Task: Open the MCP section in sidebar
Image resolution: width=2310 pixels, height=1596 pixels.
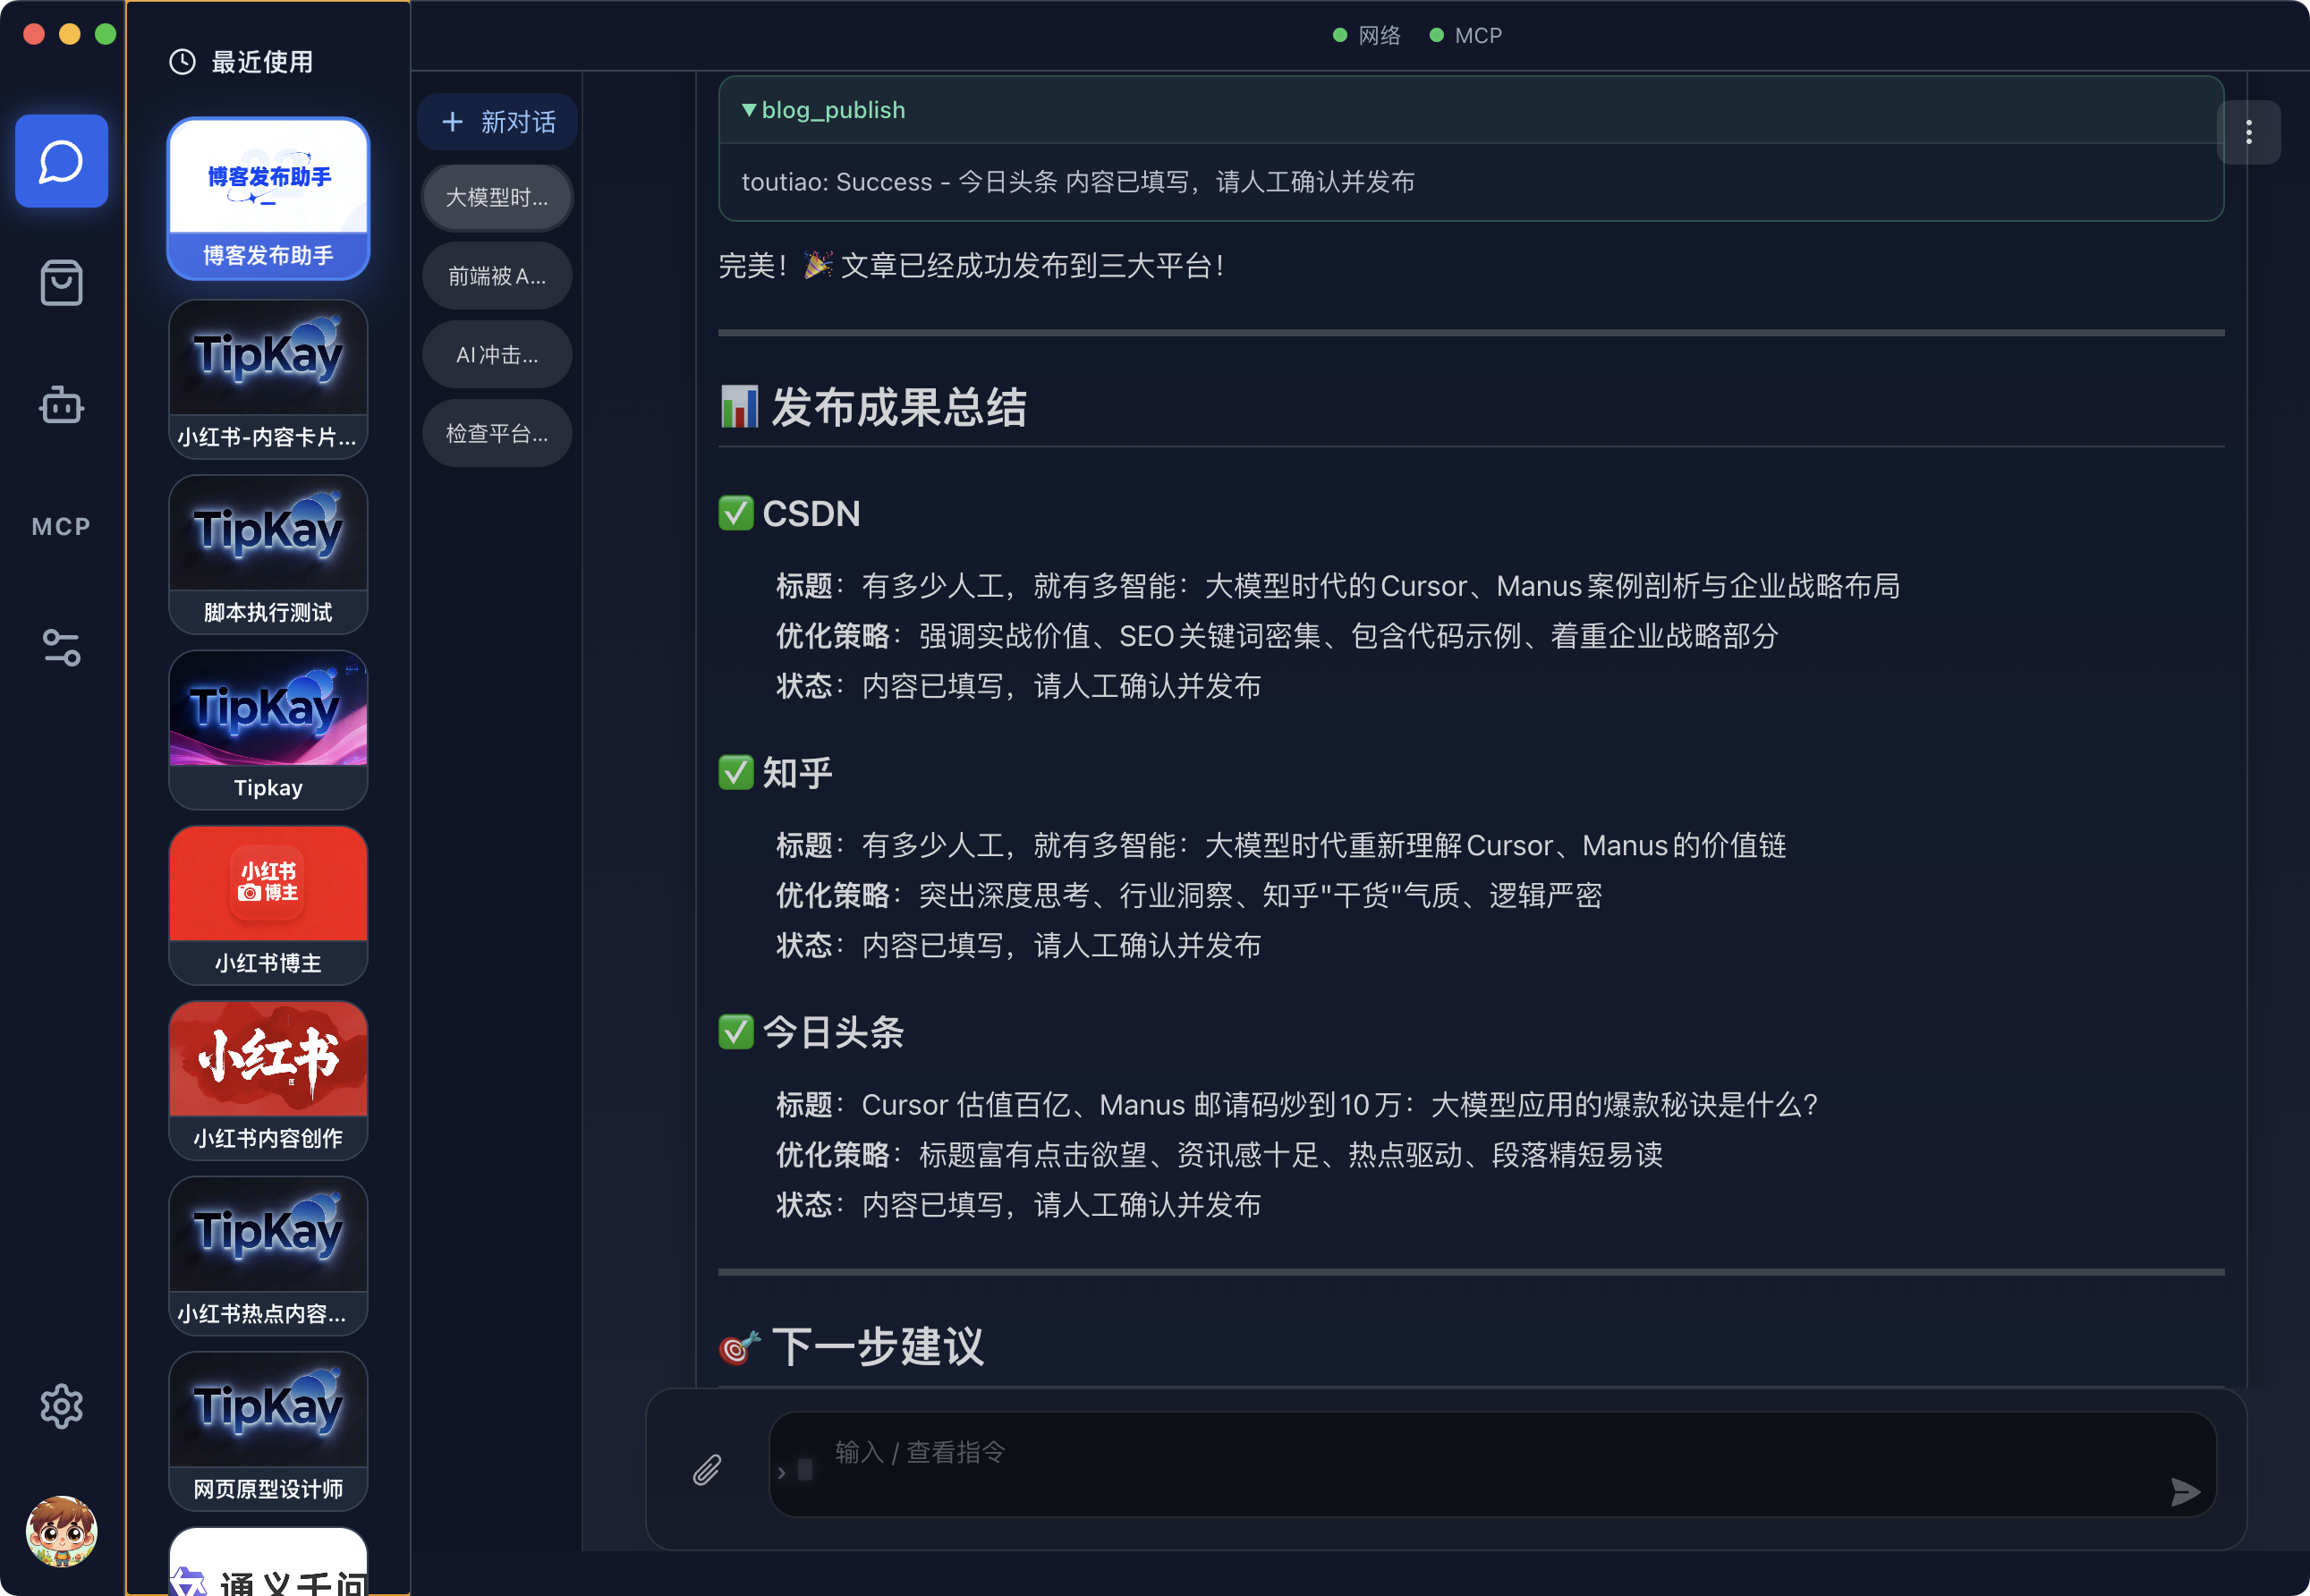Action: (x=61, y=526)
